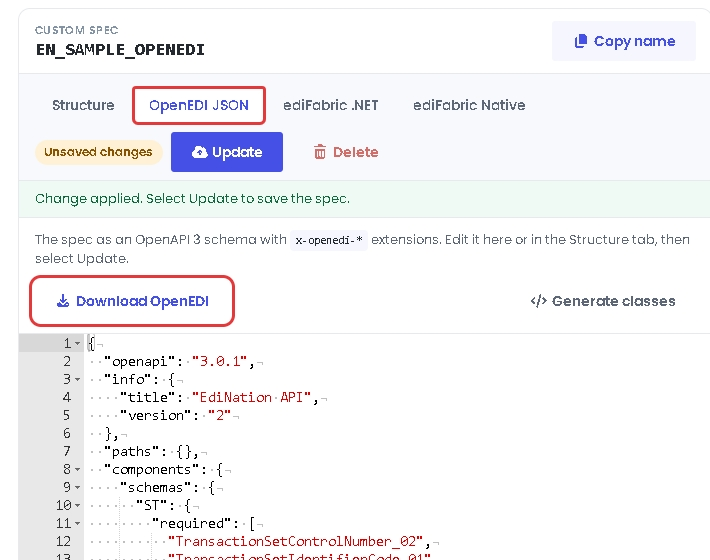Click the Copy name button
Image resolution: width=710 pixels, height=560 pixels.
tap(624, 41)
